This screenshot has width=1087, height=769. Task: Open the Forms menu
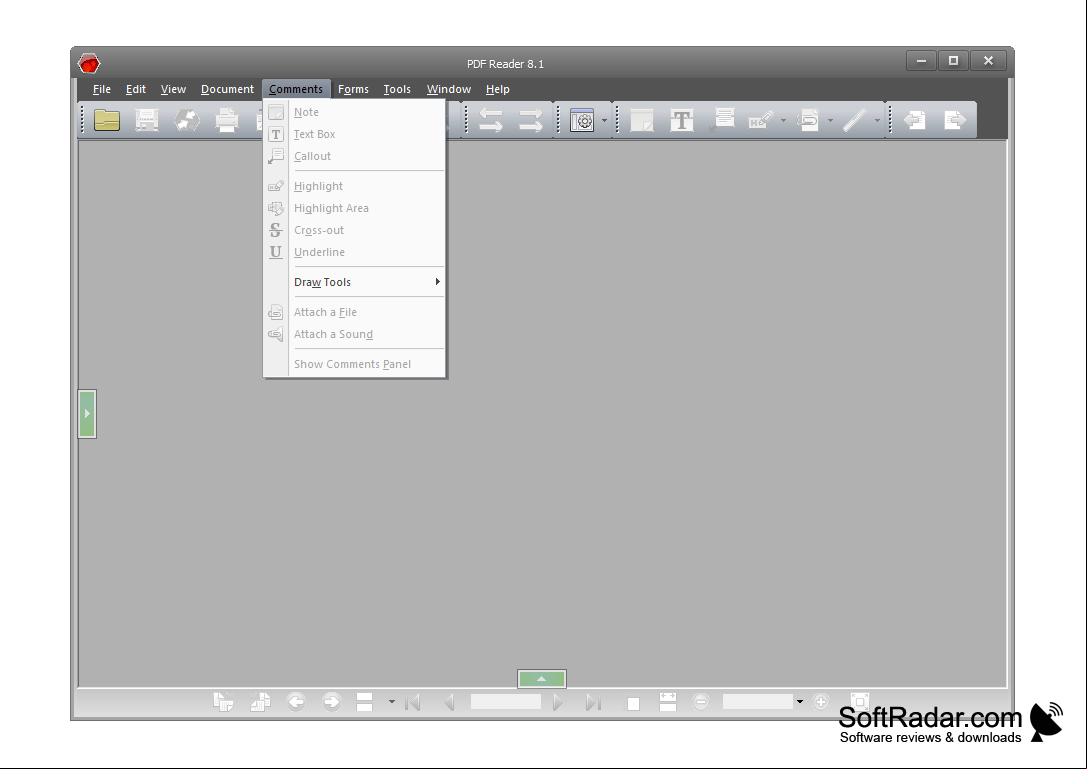pyautogui.click(x=354, y=89)
